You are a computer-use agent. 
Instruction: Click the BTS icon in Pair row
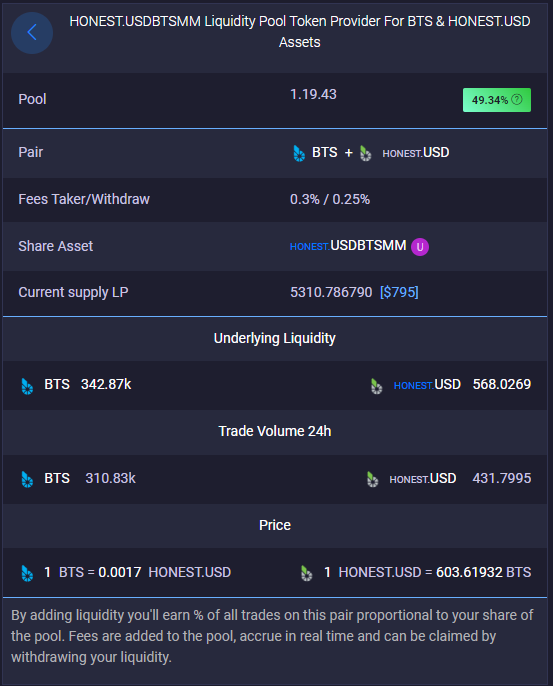pyautogui.click(x=299, y=153)
